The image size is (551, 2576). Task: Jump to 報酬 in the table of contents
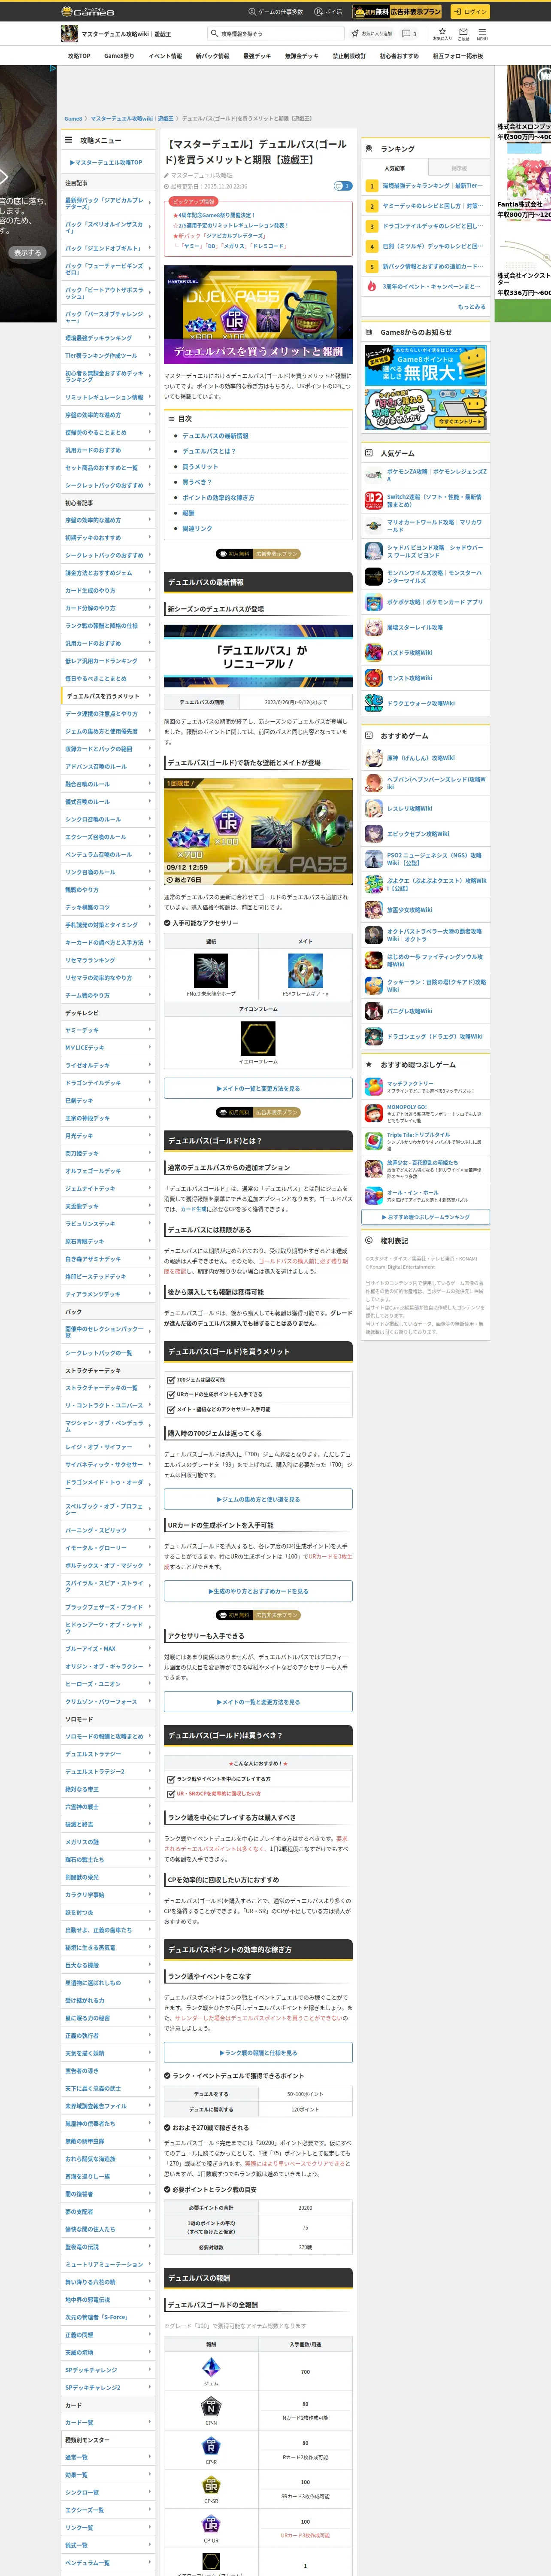click(188, 513)
